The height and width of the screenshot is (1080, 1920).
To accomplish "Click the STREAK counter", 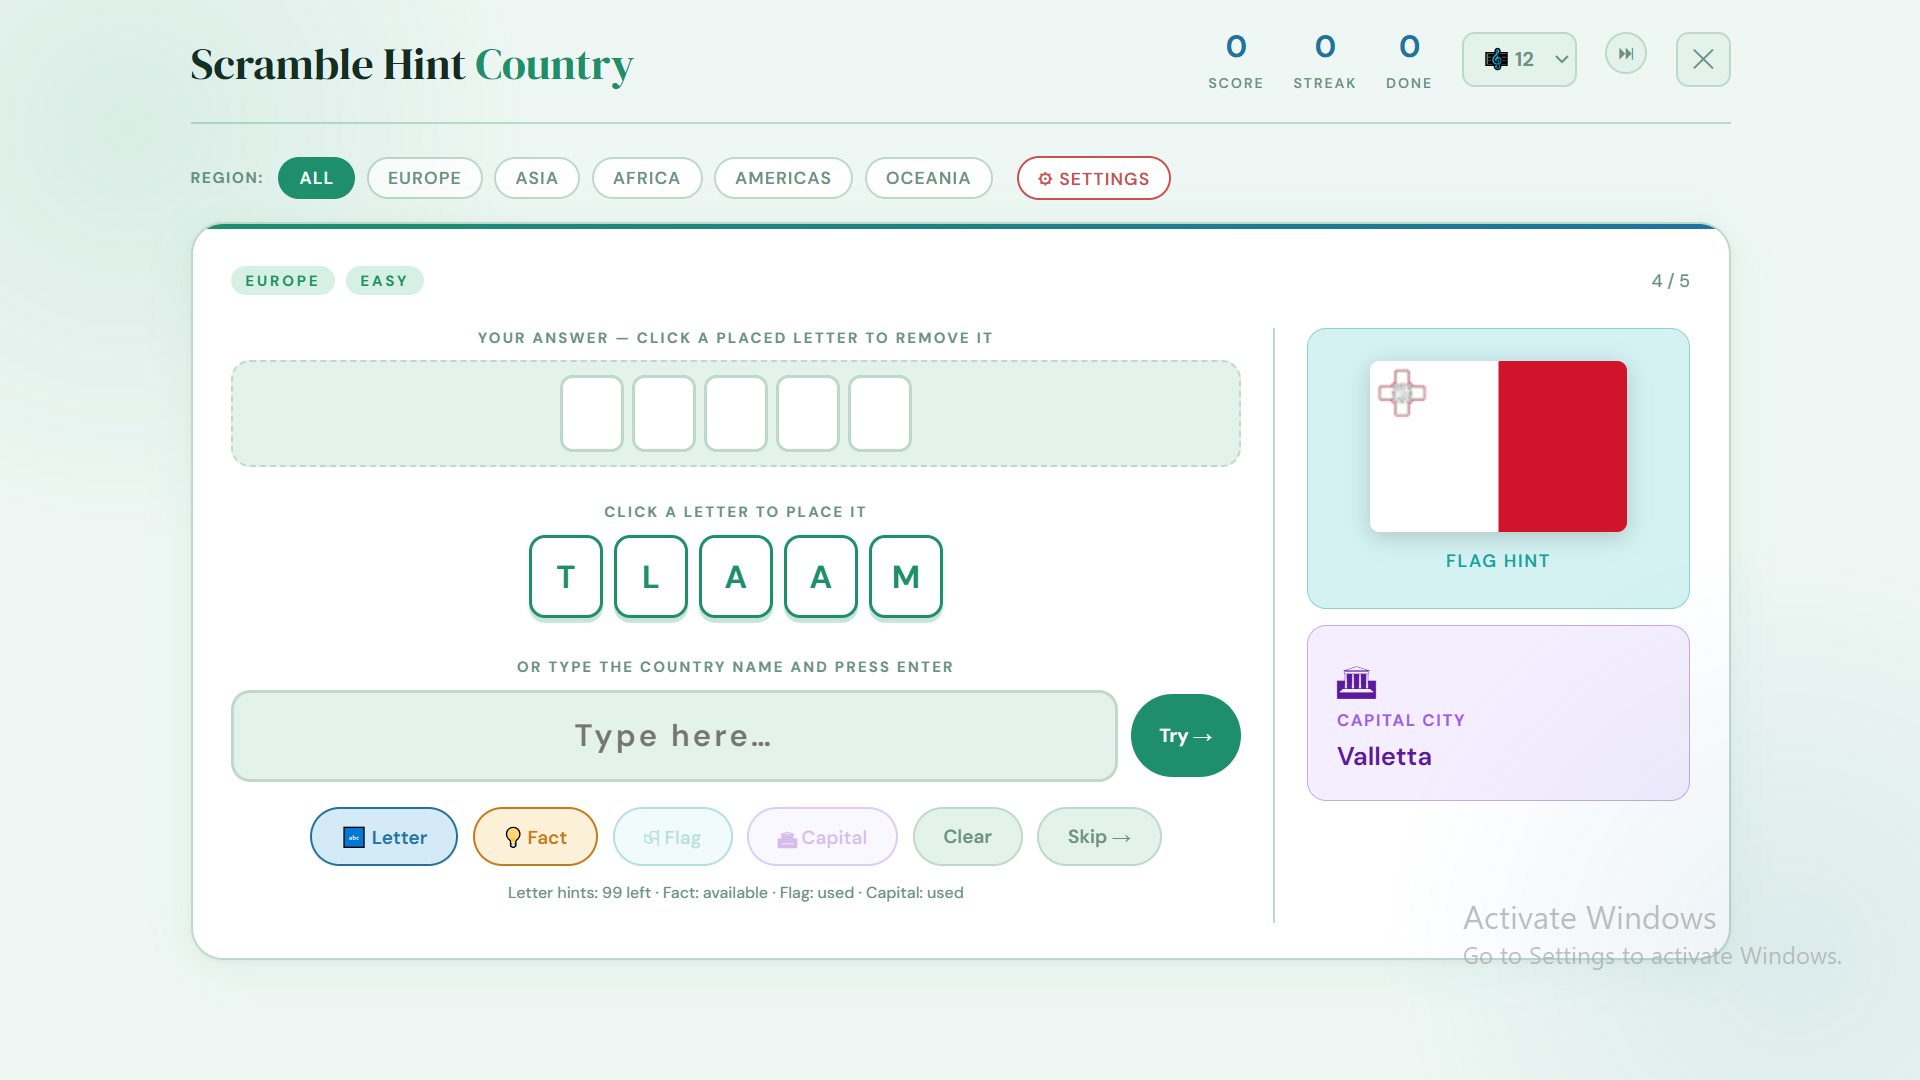I will click(x=1325, y=61).
